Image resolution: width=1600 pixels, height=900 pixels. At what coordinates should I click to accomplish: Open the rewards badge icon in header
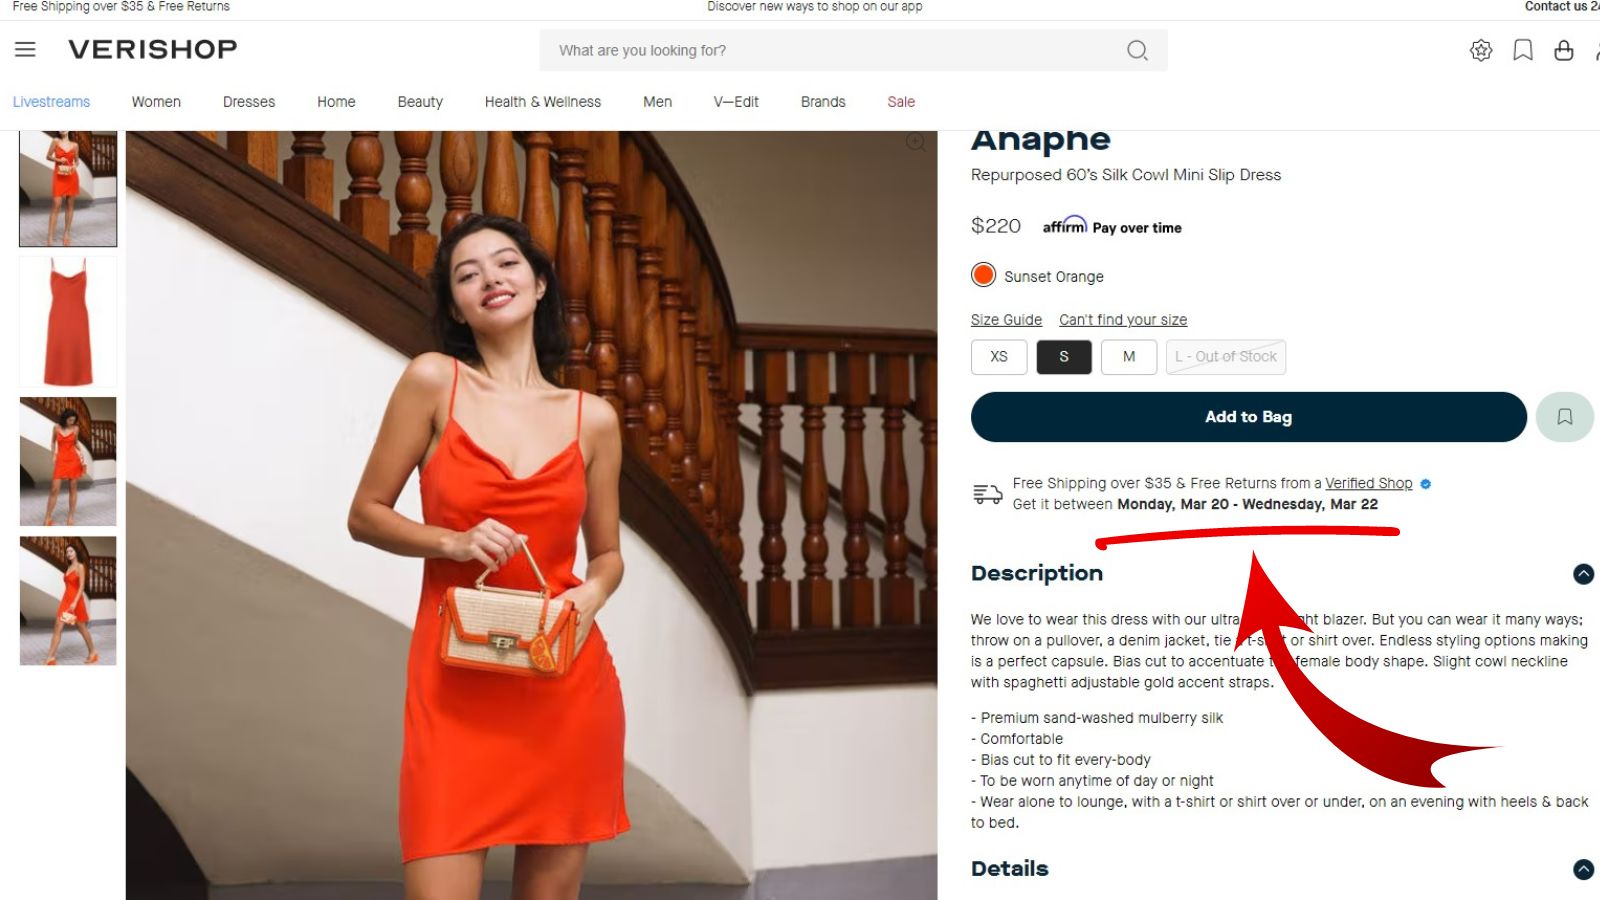click(x=1481, y=50)
